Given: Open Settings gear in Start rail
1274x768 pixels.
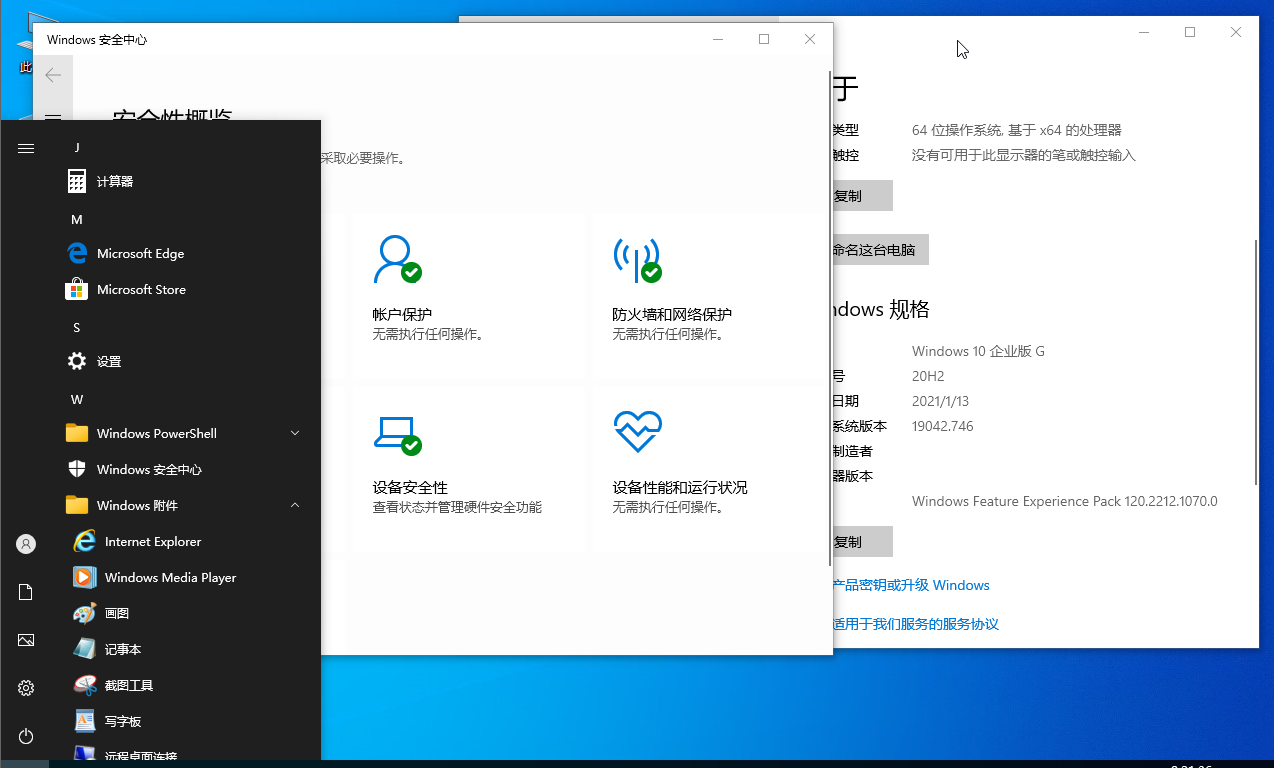Looking at the screenshot, I should (x=26, y=688).
